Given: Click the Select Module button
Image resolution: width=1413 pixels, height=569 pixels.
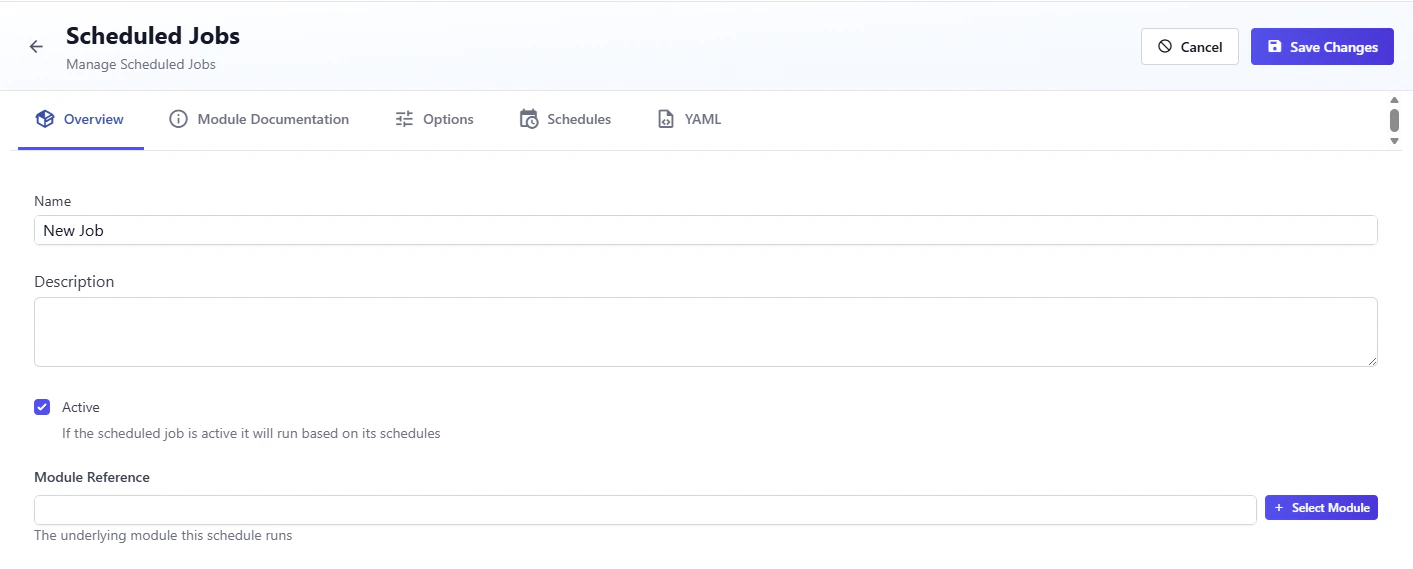Looking at the screenshot, I should click(1321, 508).
